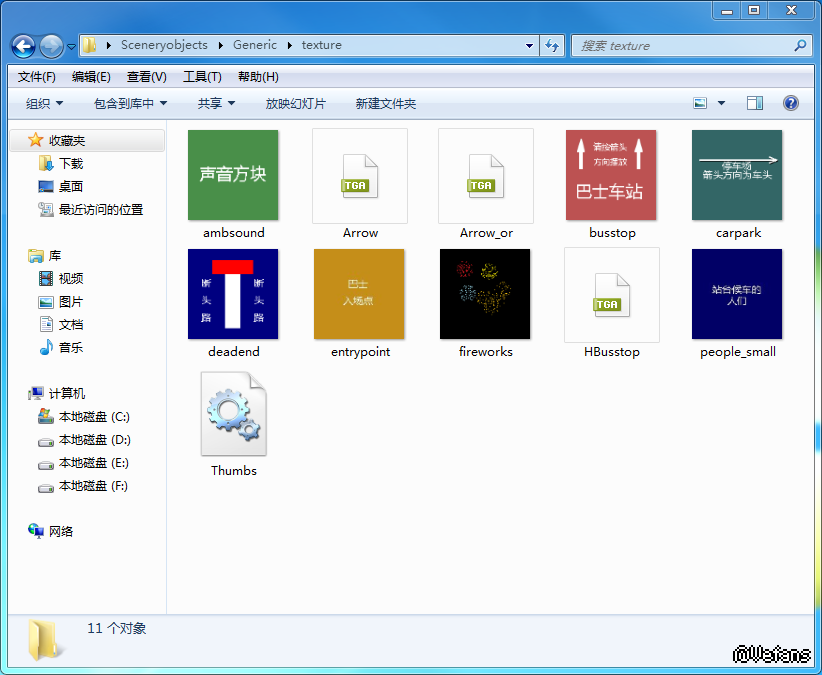Open the 组织 dropdown
The height and width of the screenshot is (675, 822).
[44, 104]
